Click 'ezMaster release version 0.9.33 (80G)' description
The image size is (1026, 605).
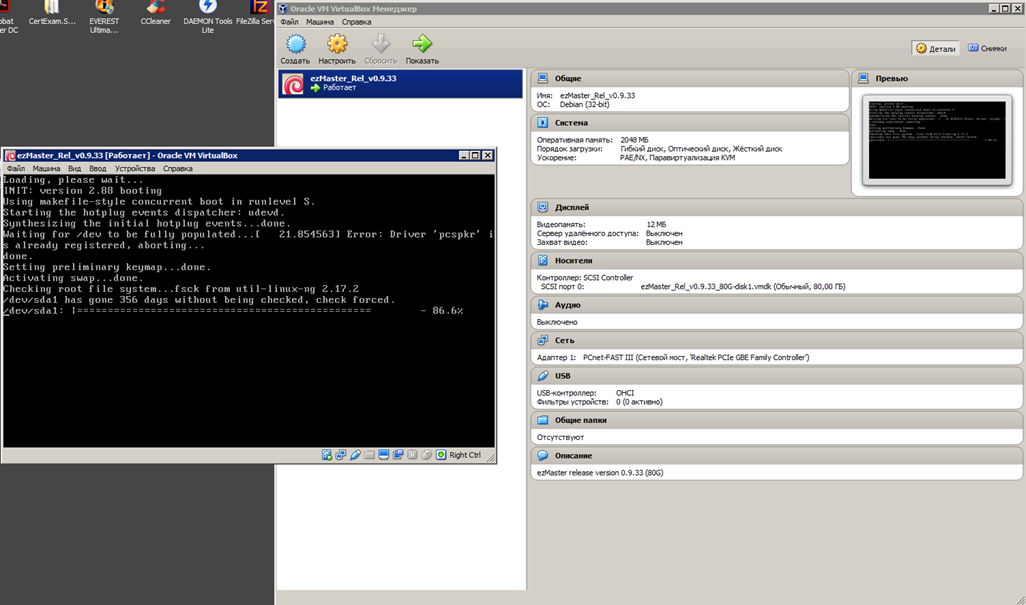click(600, 473)
